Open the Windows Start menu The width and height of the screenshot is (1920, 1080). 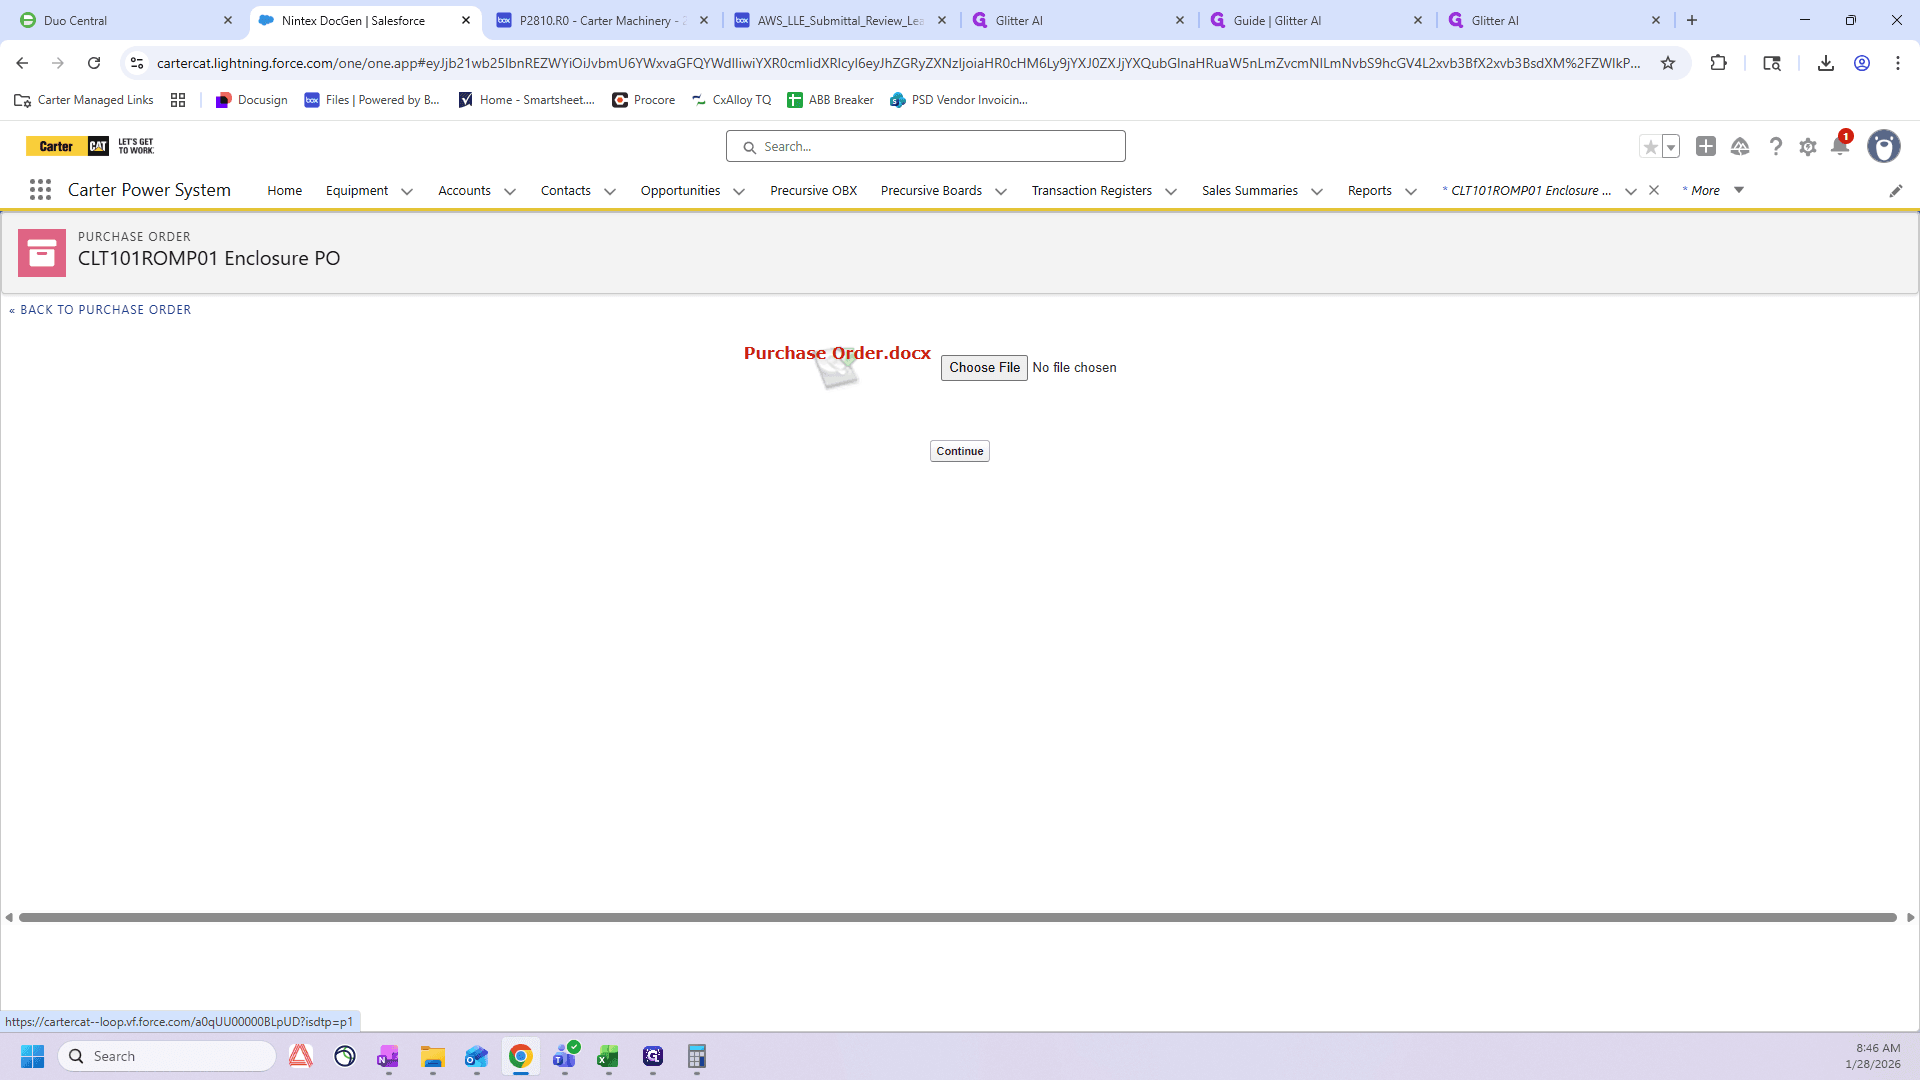32,1056
